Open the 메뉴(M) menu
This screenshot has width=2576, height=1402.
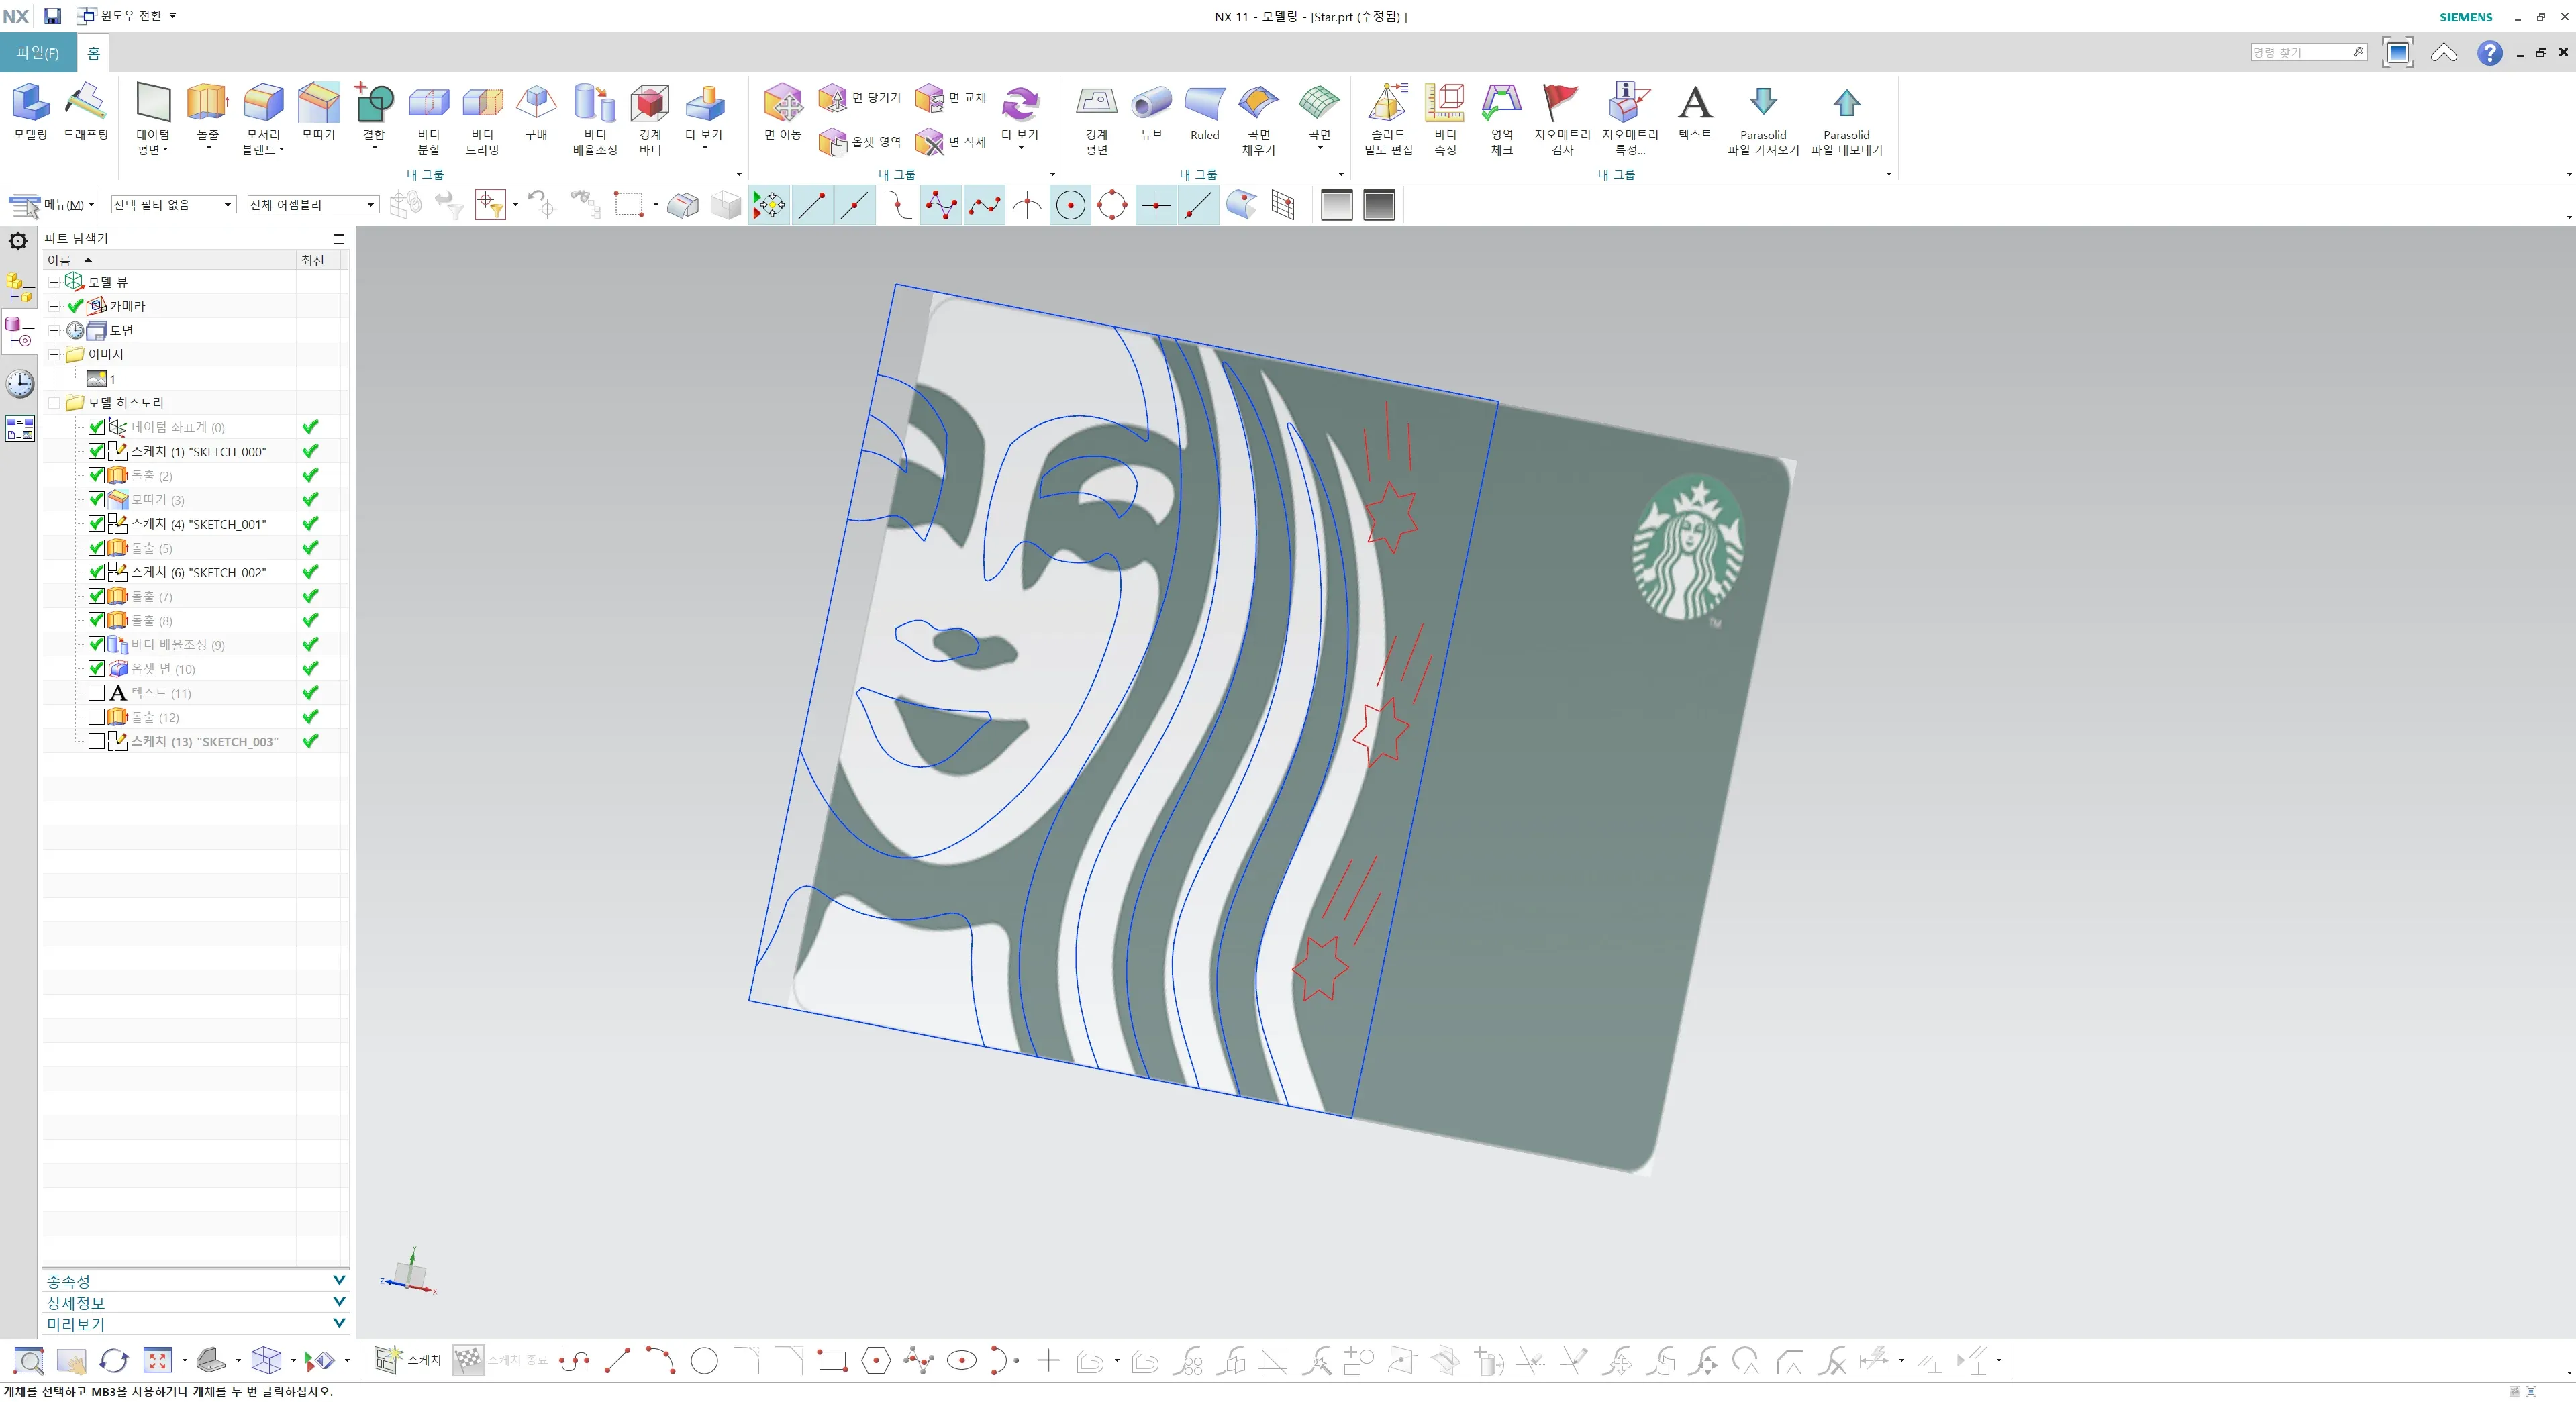click(x=52, y=205)
